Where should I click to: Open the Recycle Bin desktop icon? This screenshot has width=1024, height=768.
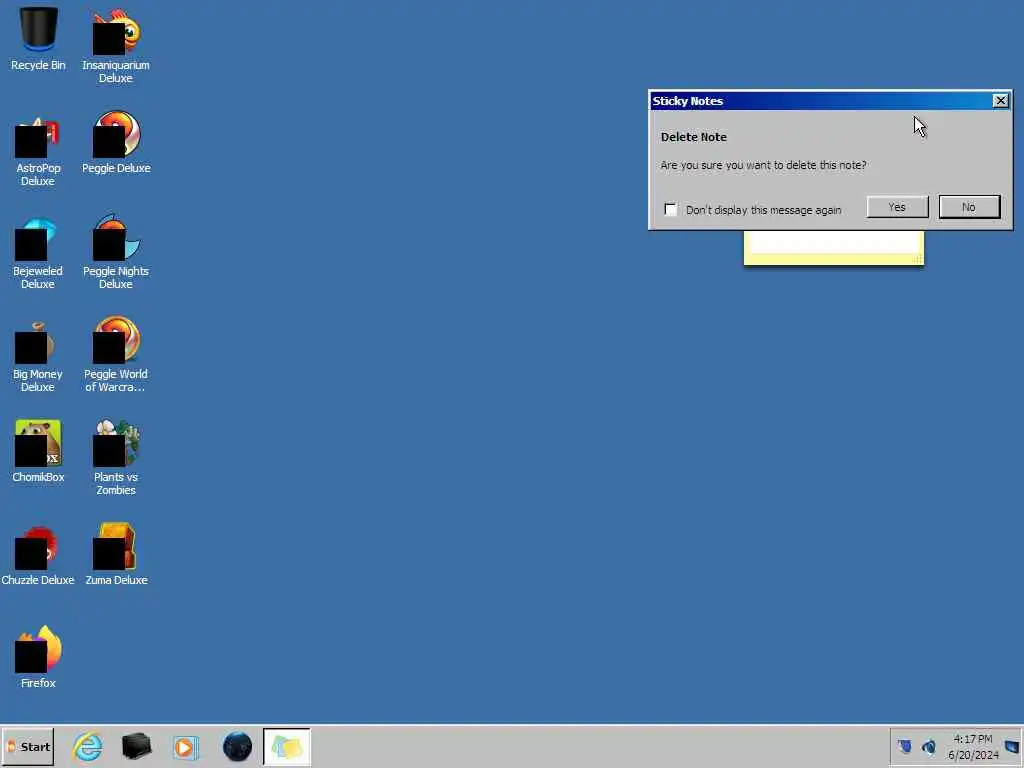pos(38,38)
